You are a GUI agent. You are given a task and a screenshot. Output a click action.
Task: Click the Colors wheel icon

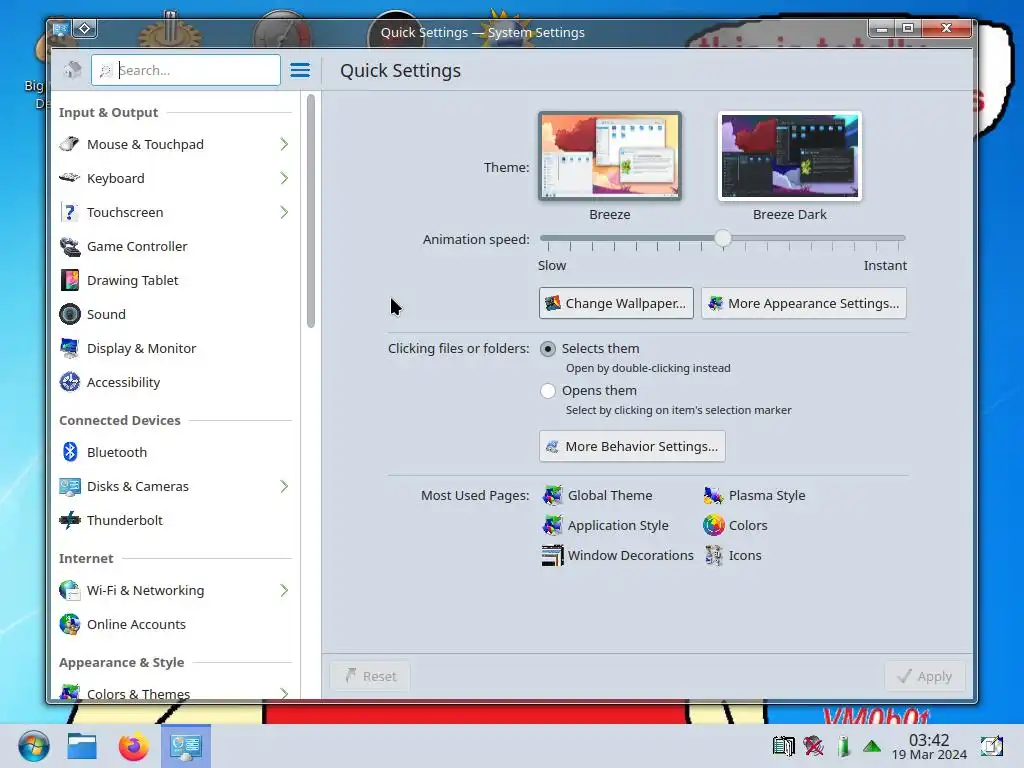click(x=713, y=525)
